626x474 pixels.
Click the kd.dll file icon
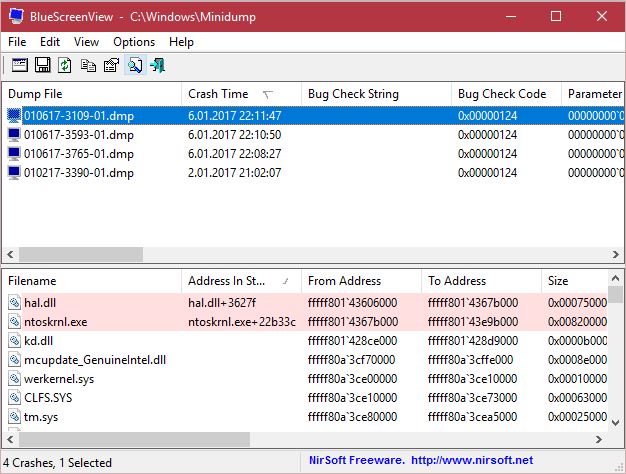(14, 341)
